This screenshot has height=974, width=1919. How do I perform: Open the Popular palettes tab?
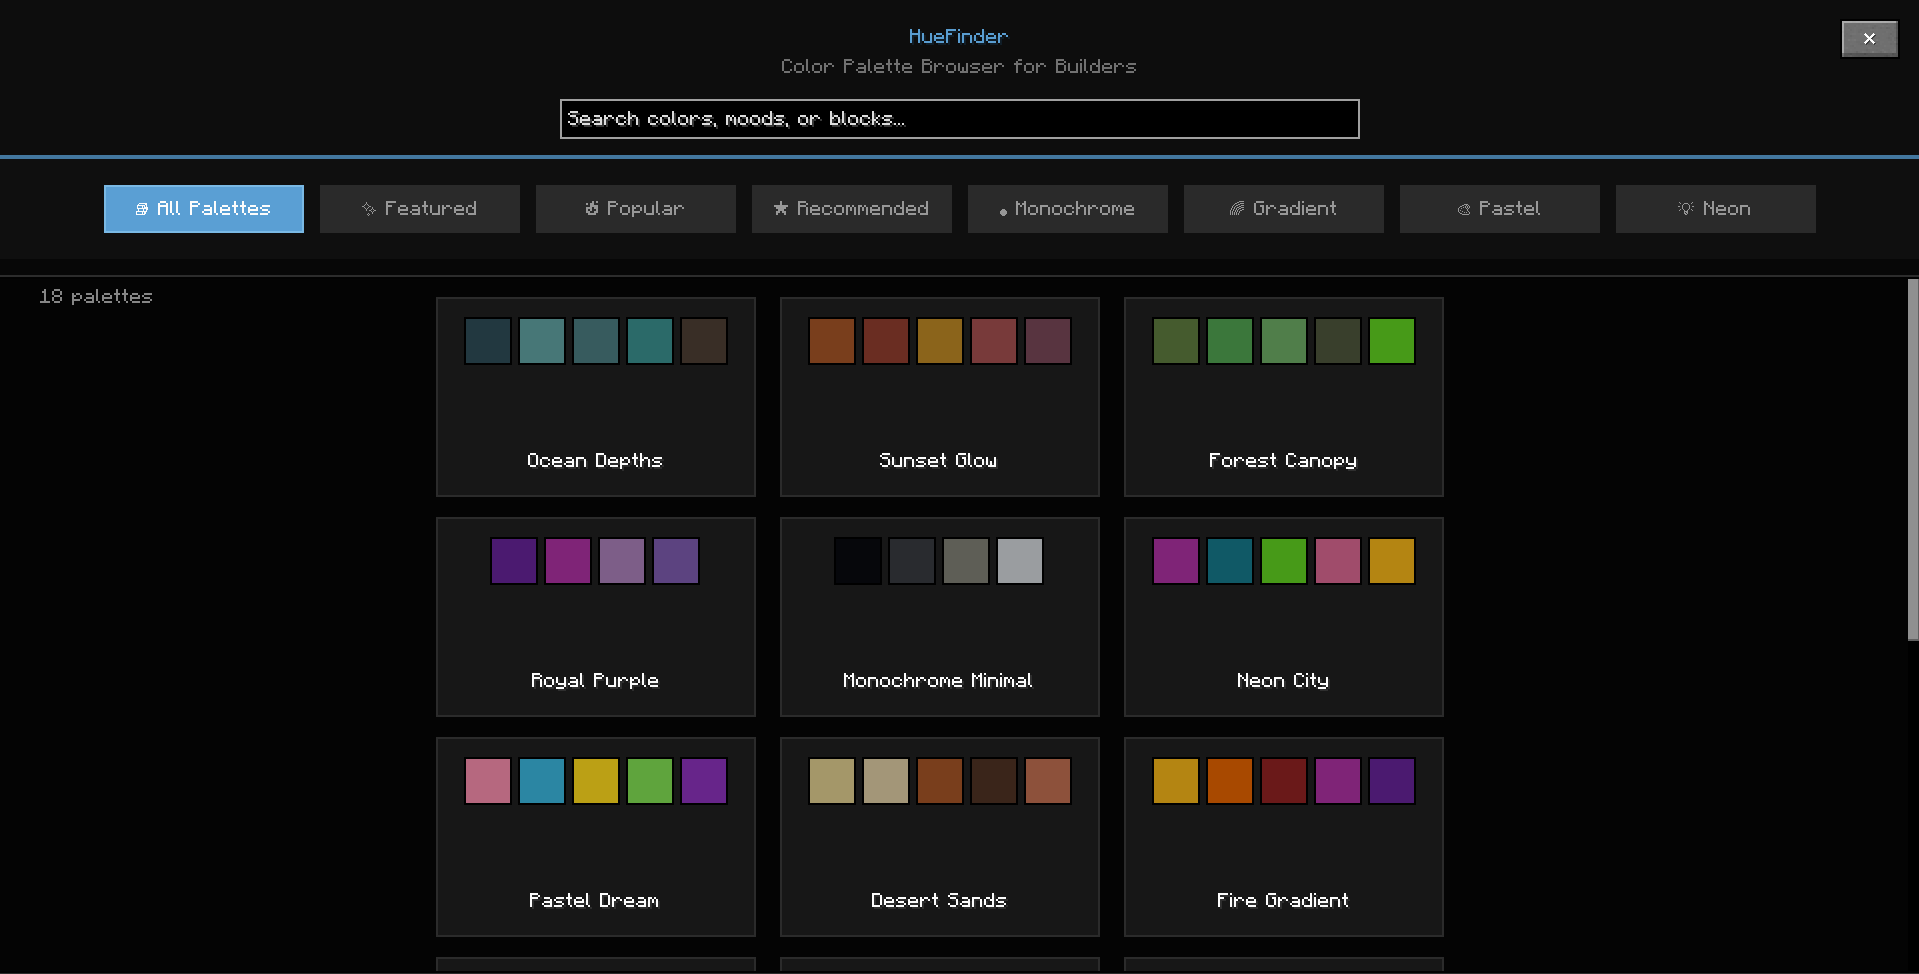636,209
